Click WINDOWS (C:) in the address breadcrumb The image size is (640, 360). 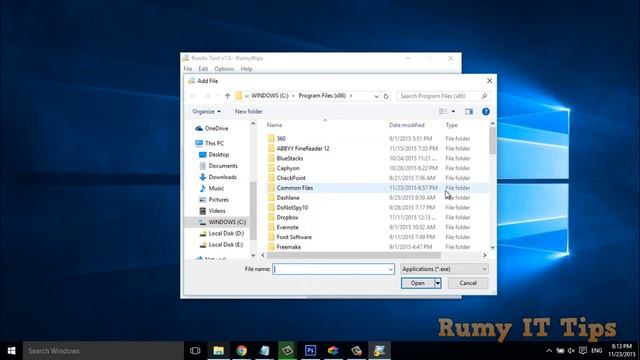point(270,96)
